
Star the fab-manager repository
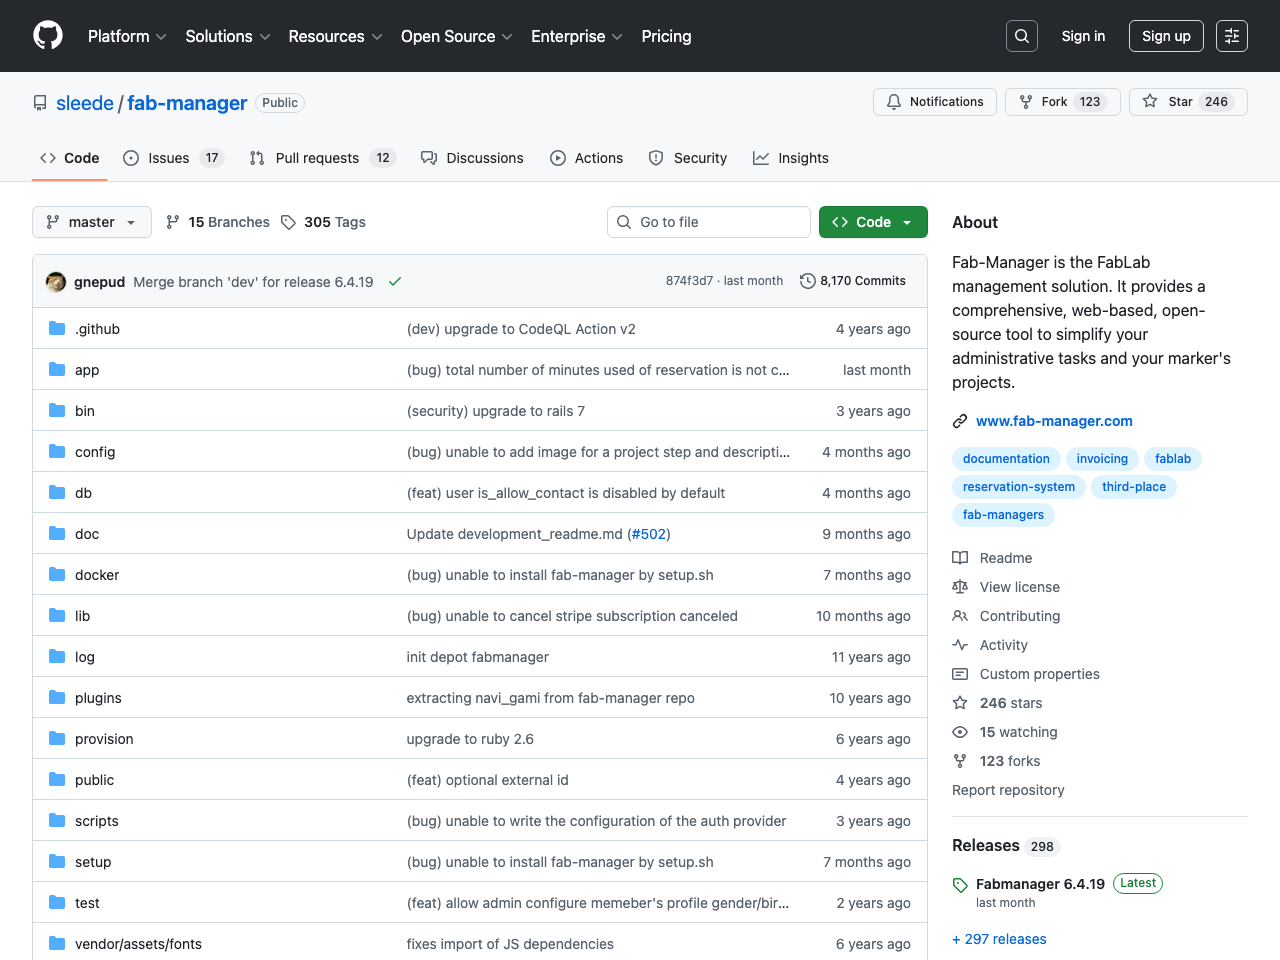click(1188, 101)
